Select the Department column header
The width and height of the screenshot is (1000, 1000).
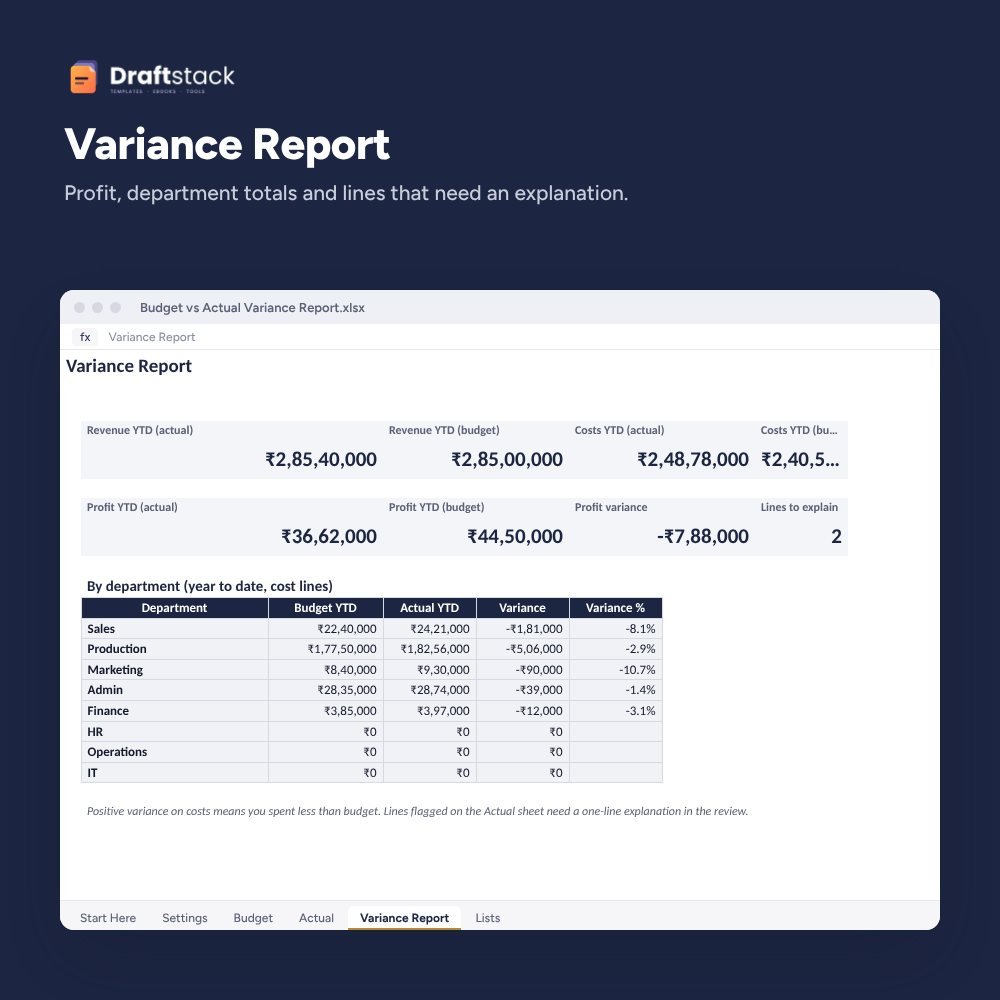coord(175,608)
